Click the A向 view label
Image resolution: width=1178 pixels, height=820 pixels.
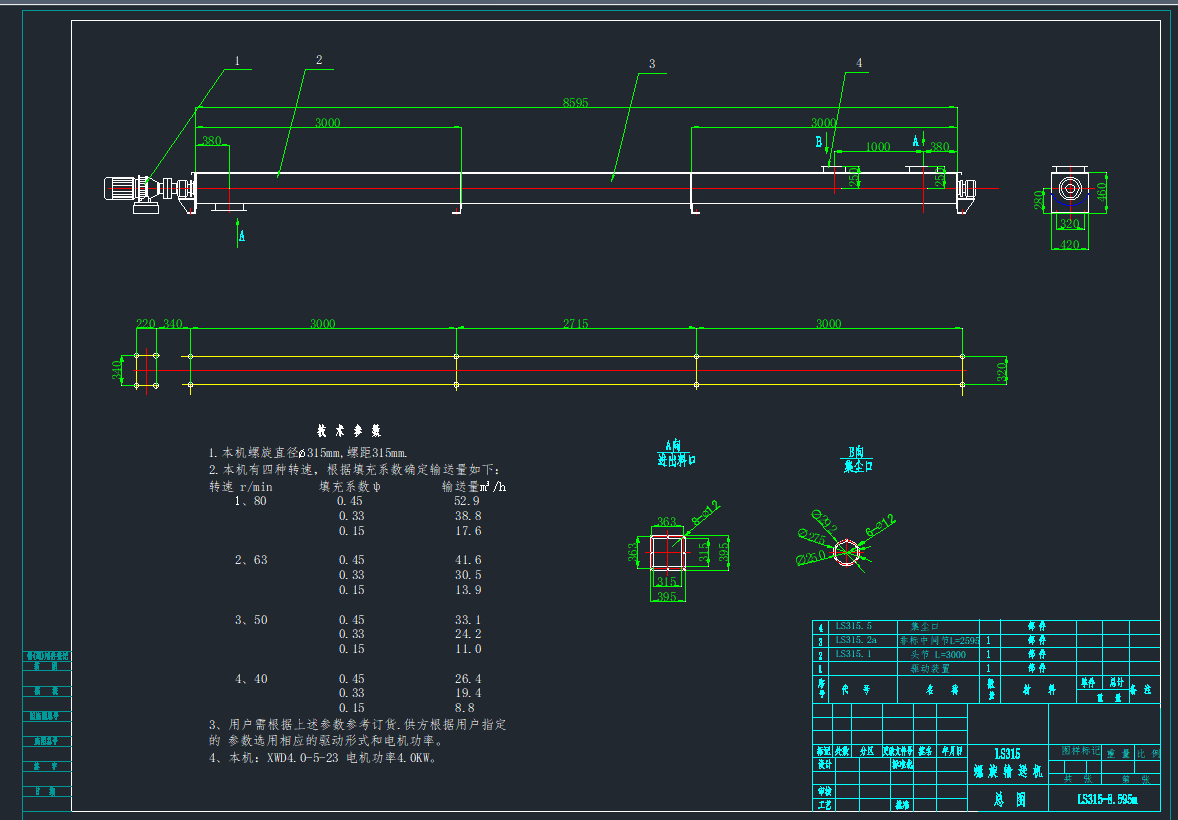673,445
